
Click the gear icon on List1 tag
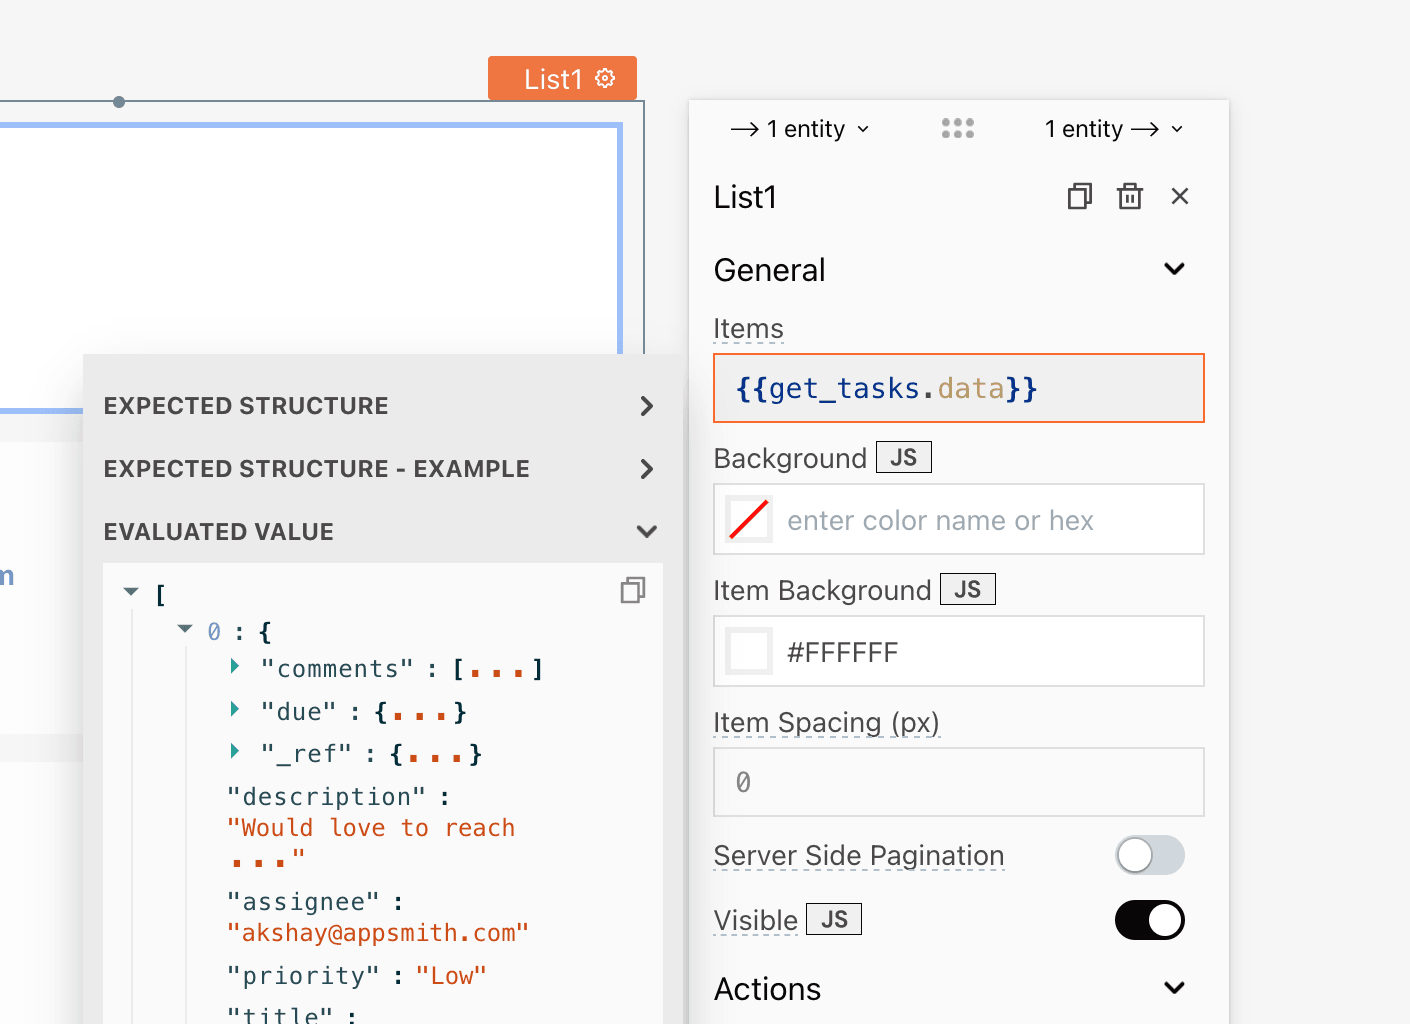[605, 78]
